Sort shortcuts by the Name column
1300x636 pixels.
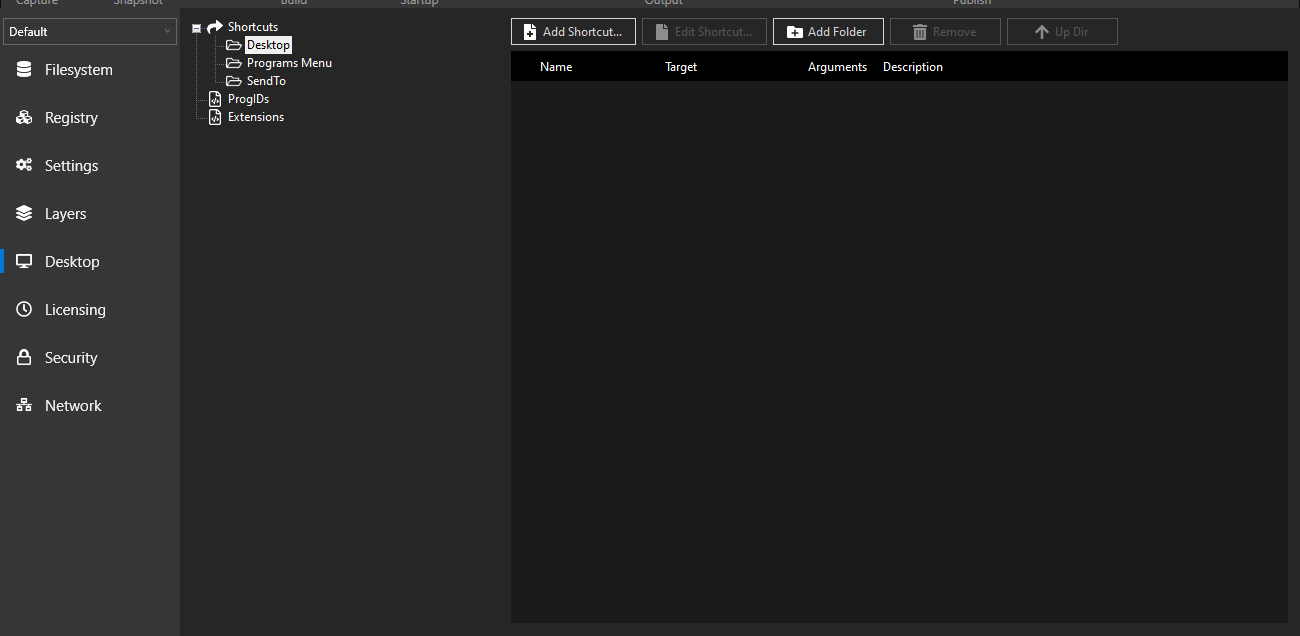(556, 66)
